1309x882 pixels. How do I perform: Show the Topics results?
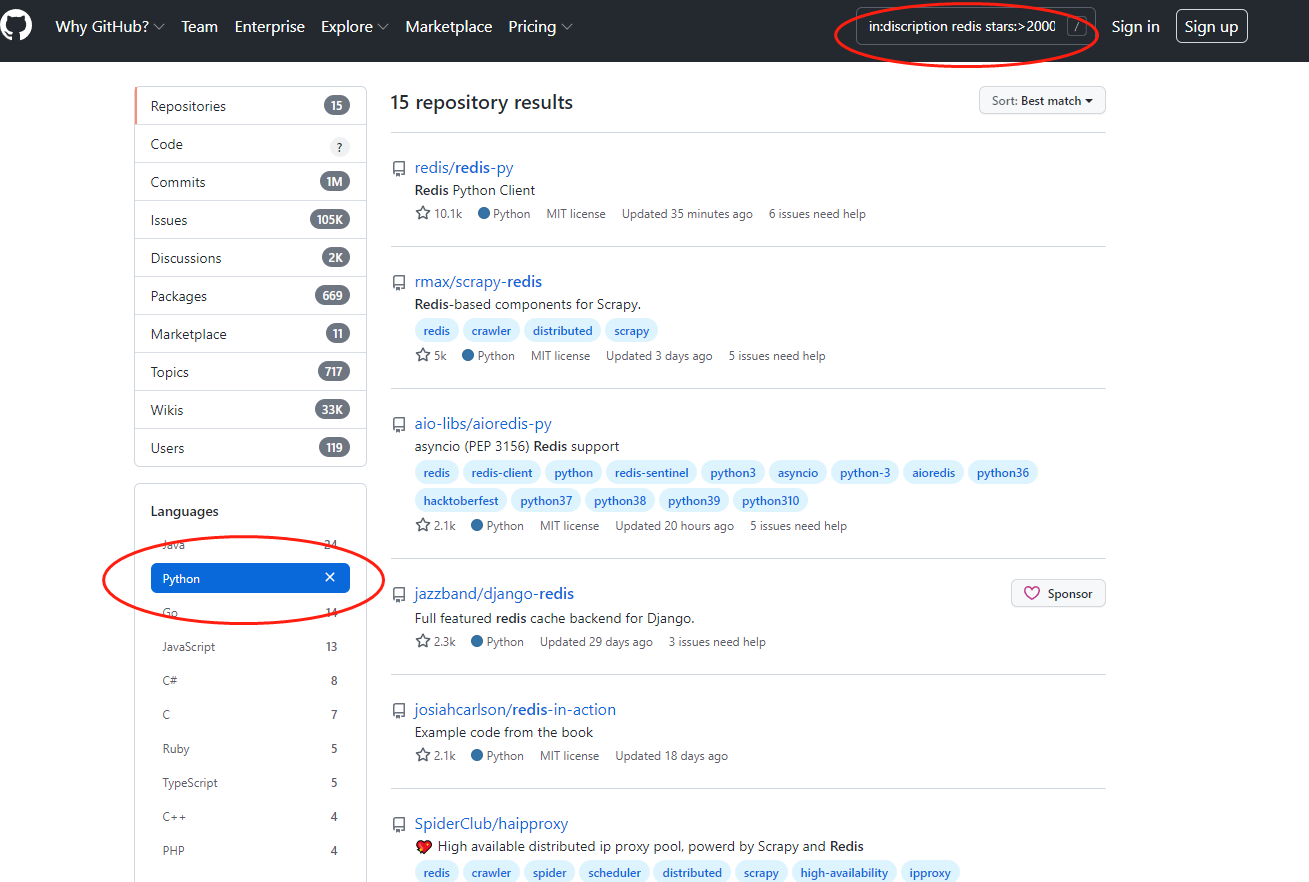point(250,372)
